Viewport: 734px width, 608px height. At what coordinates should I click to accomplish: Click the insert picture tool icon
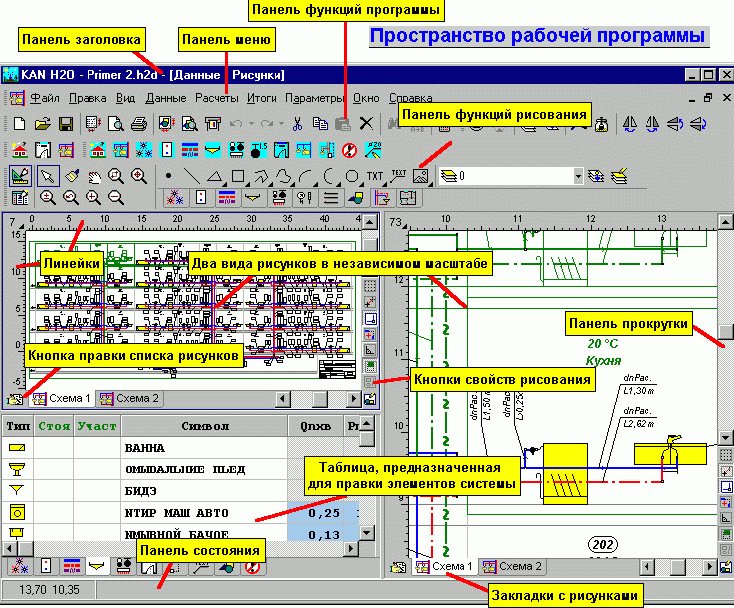pos(420,176)
